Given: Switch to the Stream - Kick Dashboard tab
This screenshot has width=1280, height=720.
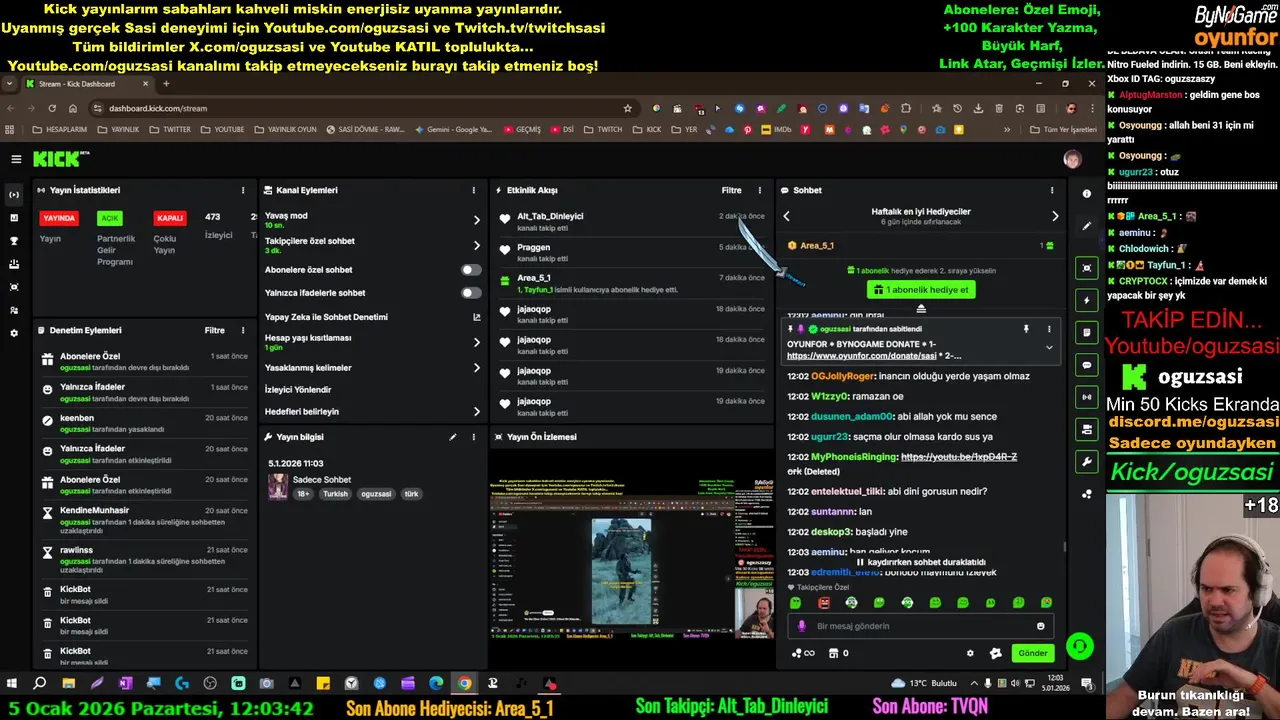Looking at the screenshot, I should (x=88, y=84).
